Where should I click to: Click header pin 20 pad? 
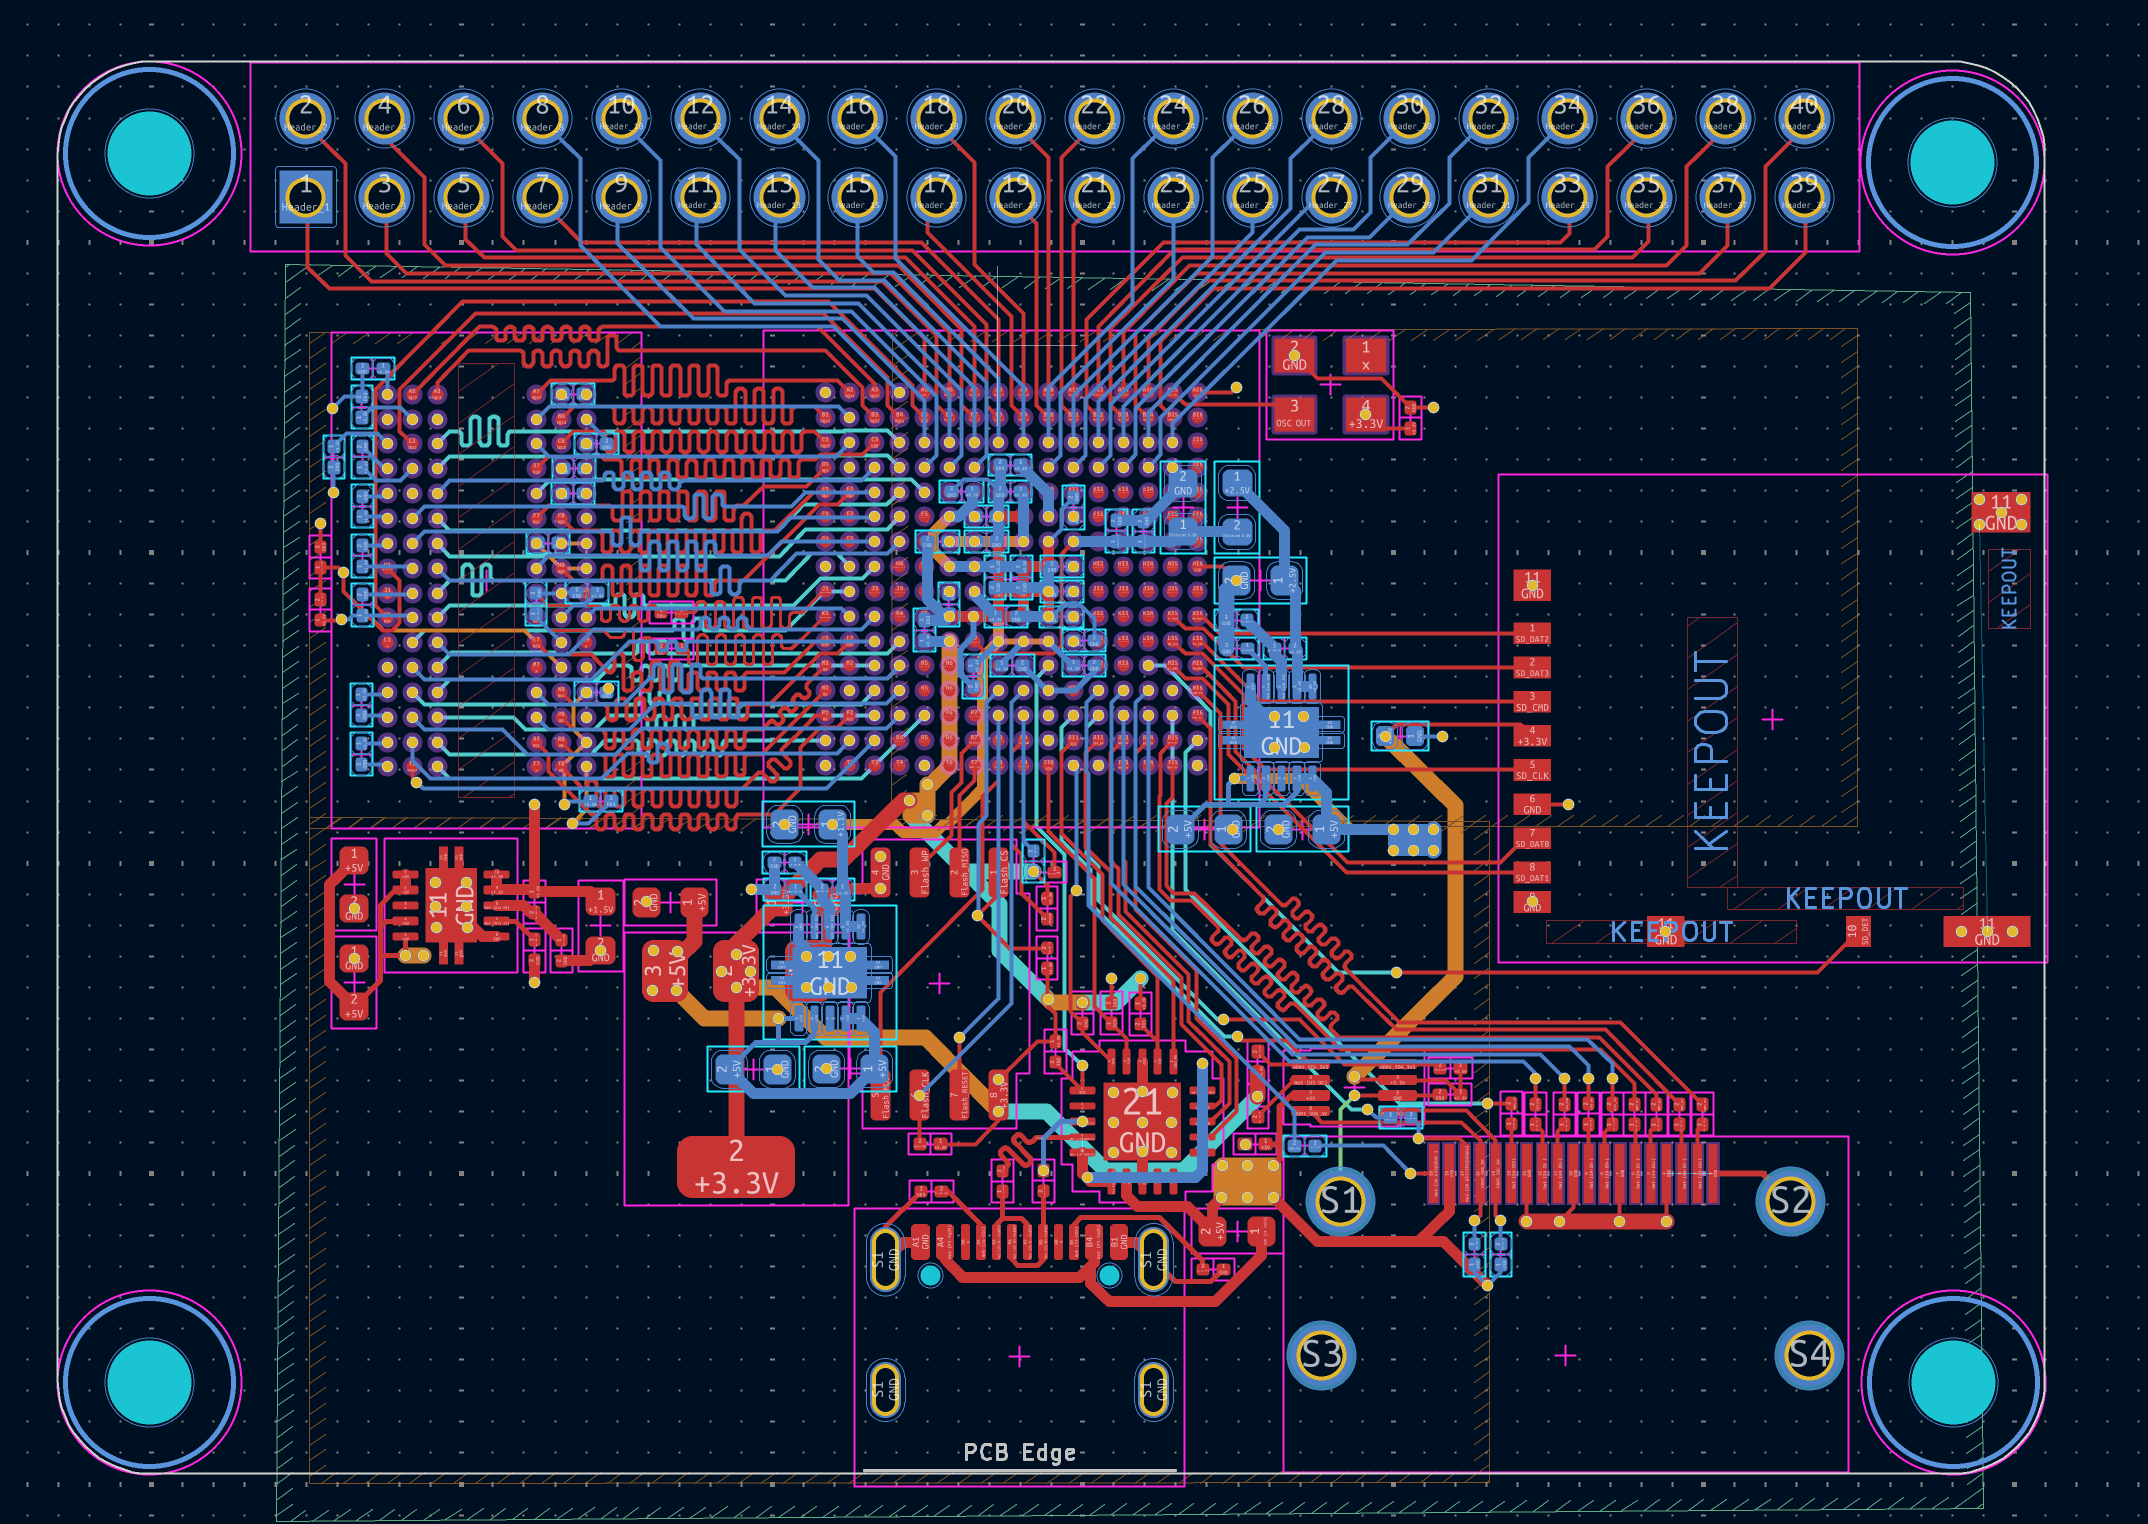point(1015,117)
